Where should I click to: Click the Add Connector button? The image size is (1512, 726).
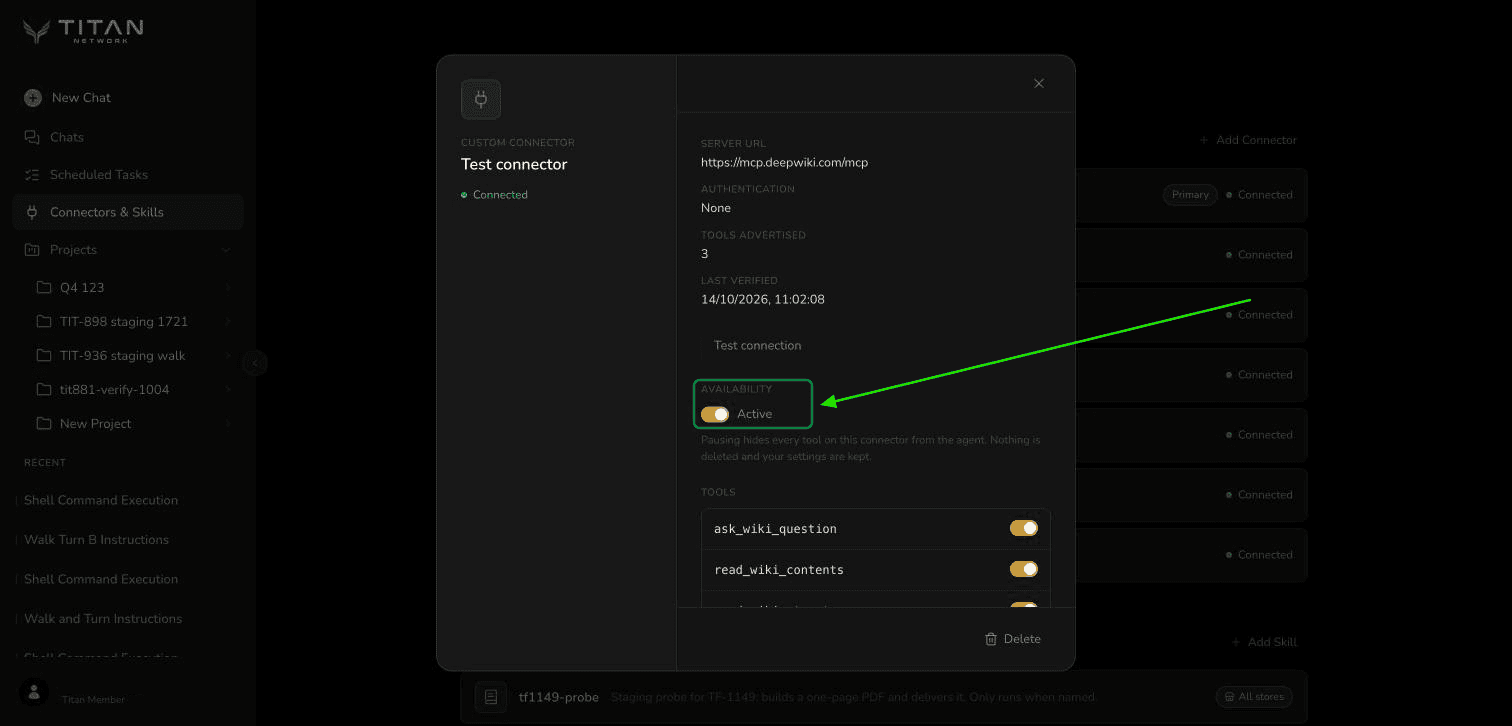click(1248, 140)
